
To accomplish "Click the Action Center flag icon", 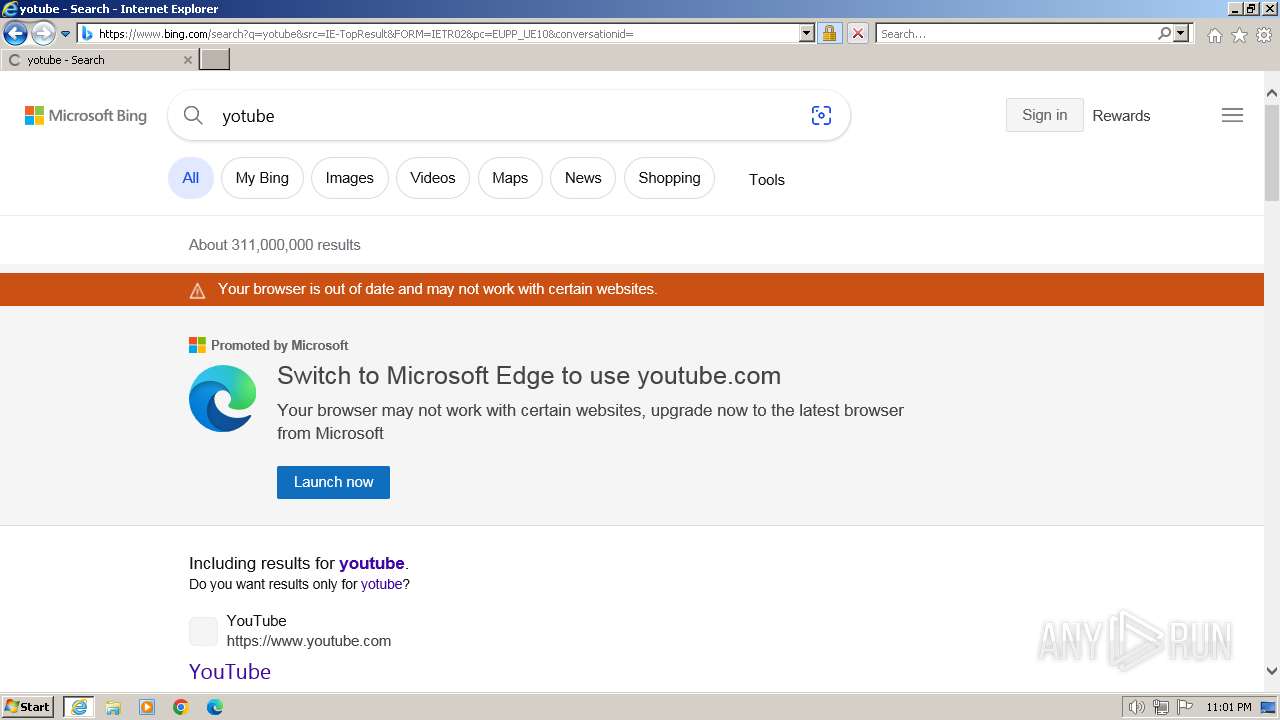I will tap(1185, 707).
